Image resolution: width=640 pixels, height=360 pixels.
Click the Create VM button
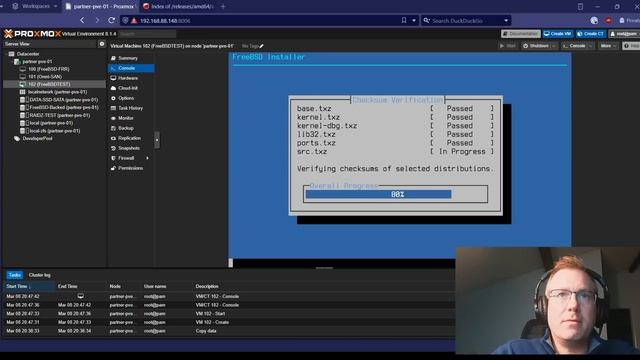coord(557,34)
